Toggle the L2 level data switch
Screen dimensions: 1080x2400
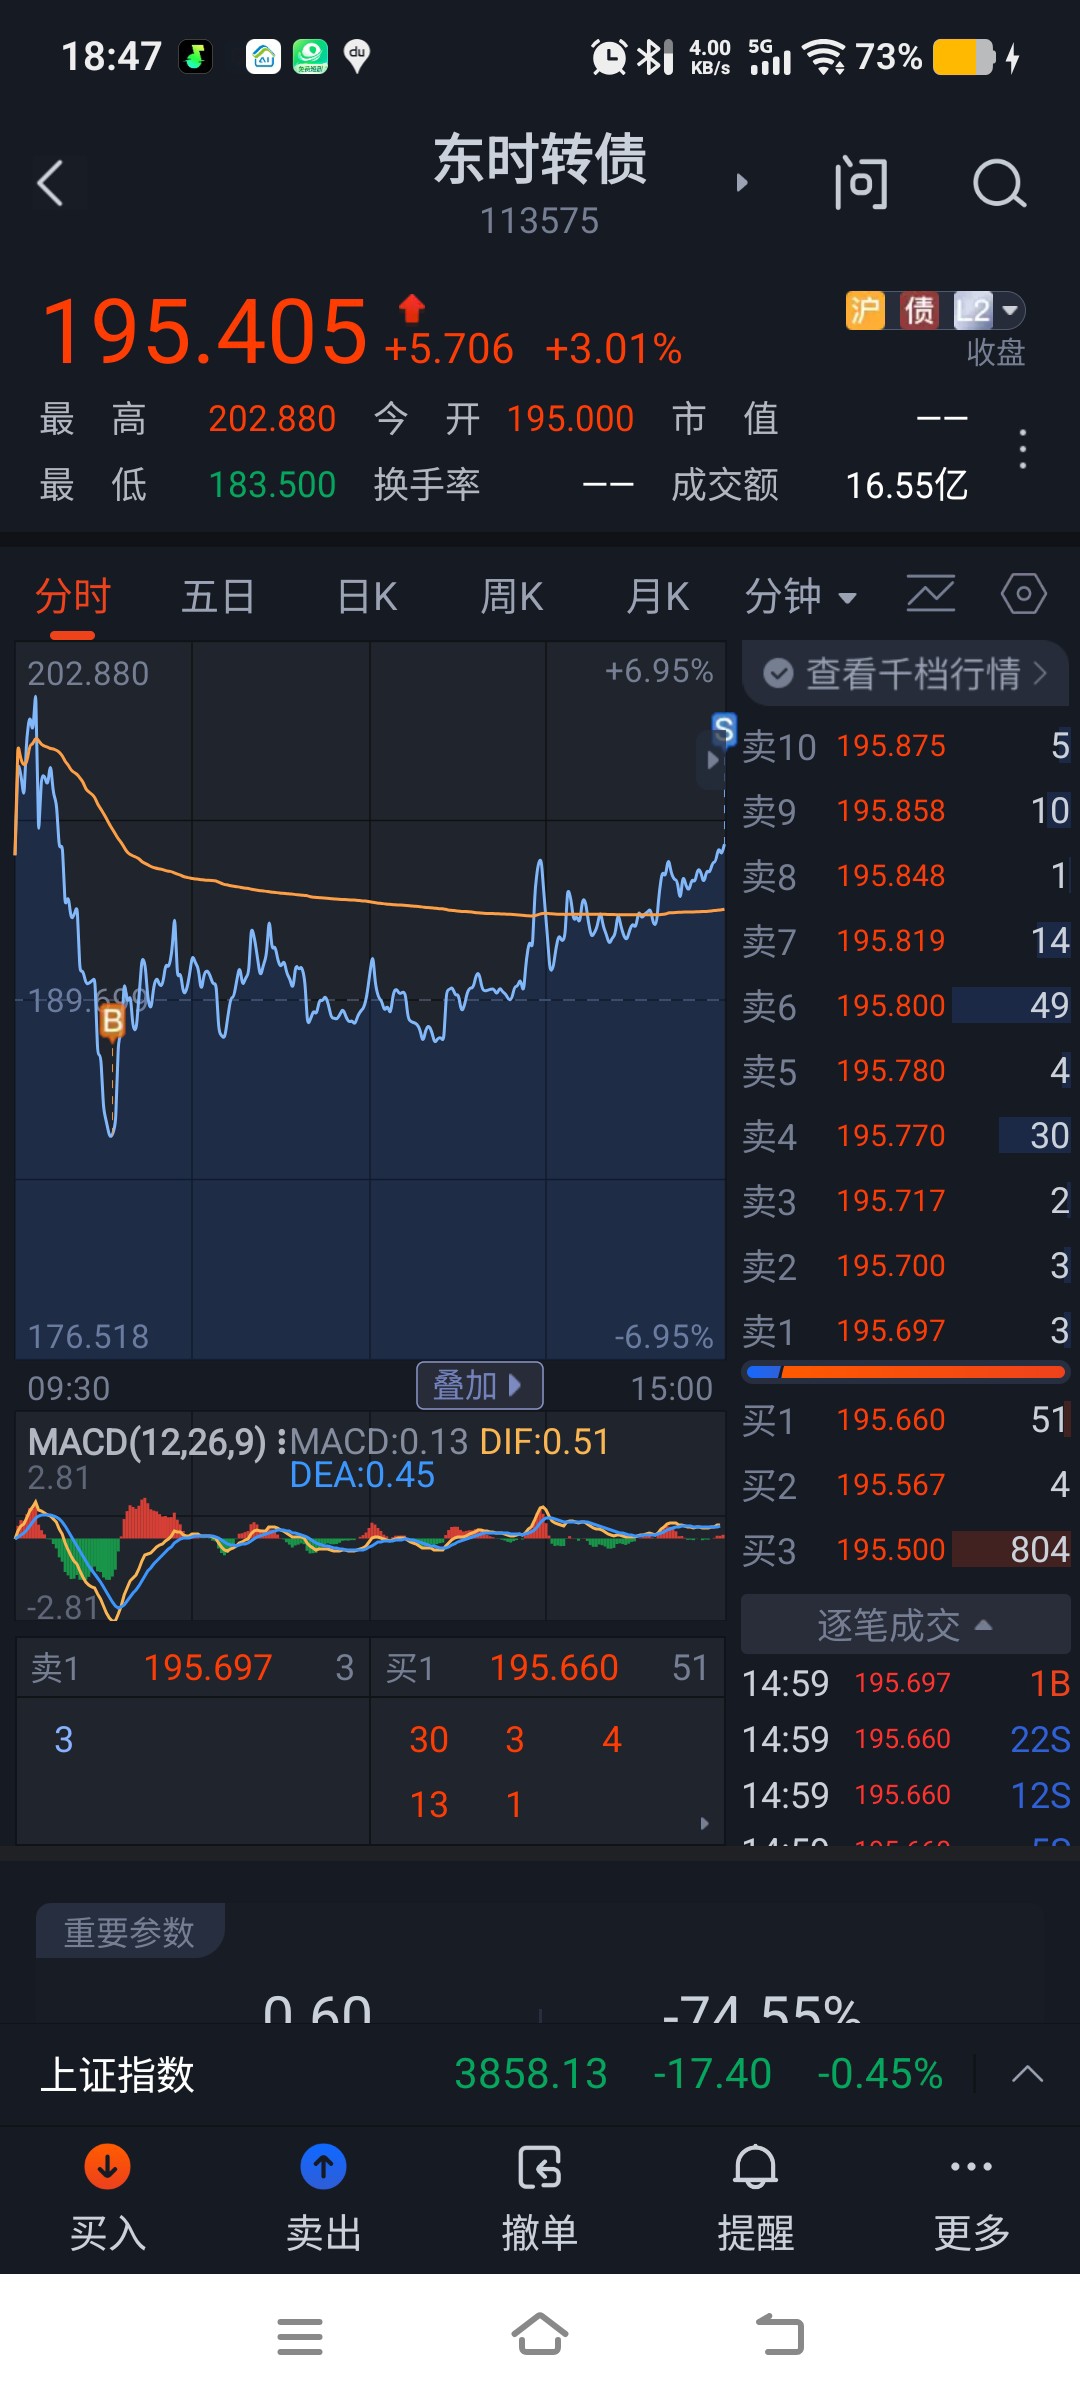point(988,311)
